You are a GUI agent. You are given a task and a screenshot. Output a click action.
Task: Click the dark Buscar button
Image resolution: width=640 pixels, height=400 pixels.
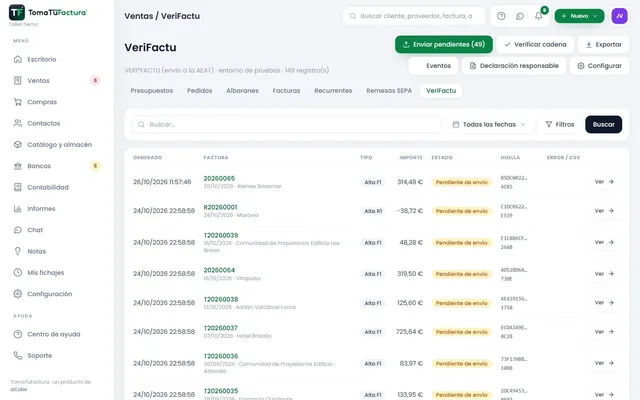pyautogui.click(x=603, y=124)
